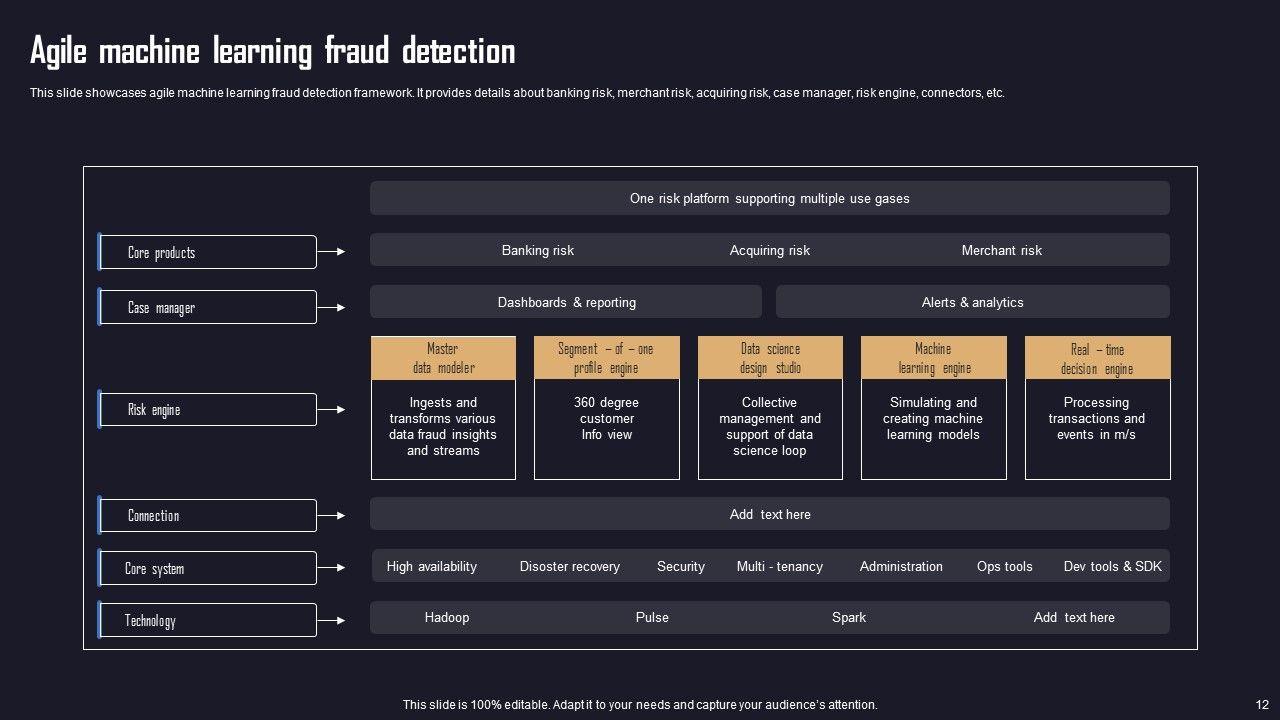Click the Real-time decision engine header
Image resolution: width=1280 pixels, height=720 pixels.
pos(1097,358)
